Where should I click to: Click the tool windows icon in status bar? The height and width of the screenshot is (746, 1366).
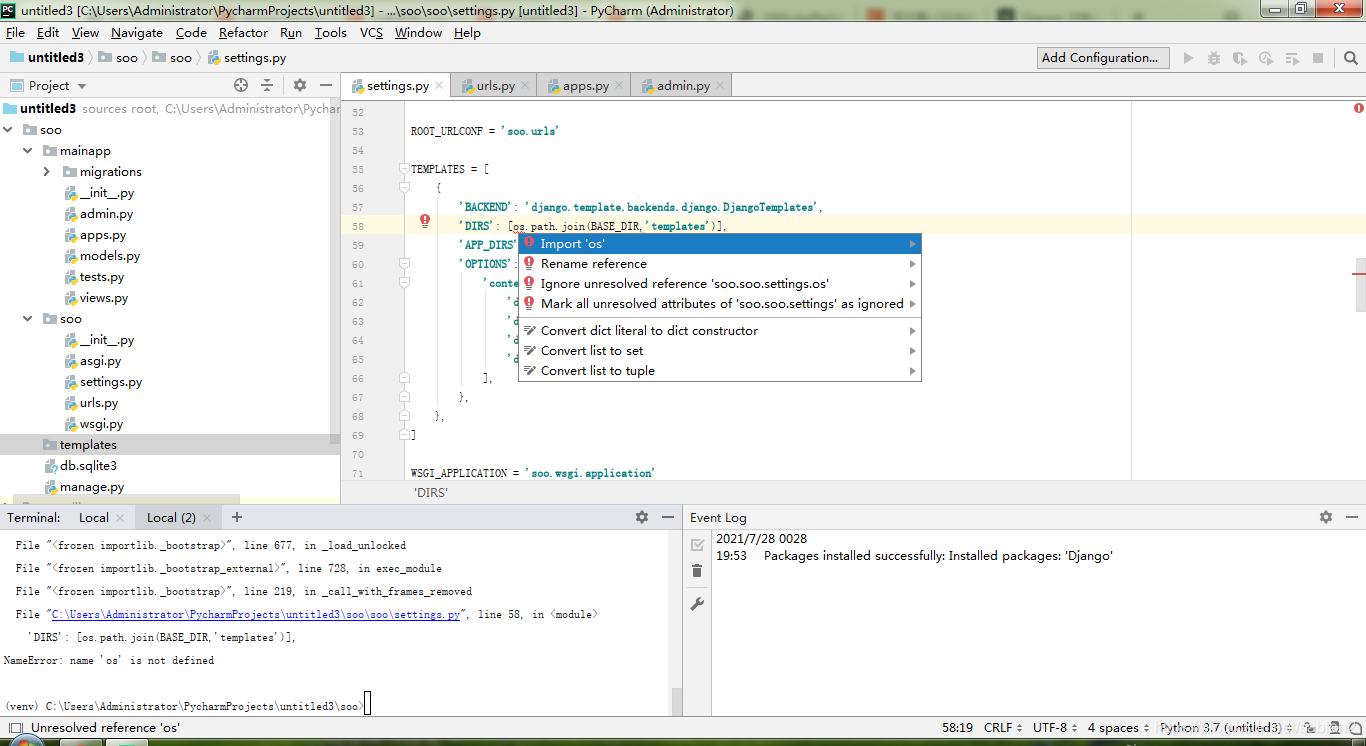tap(14, 728)
